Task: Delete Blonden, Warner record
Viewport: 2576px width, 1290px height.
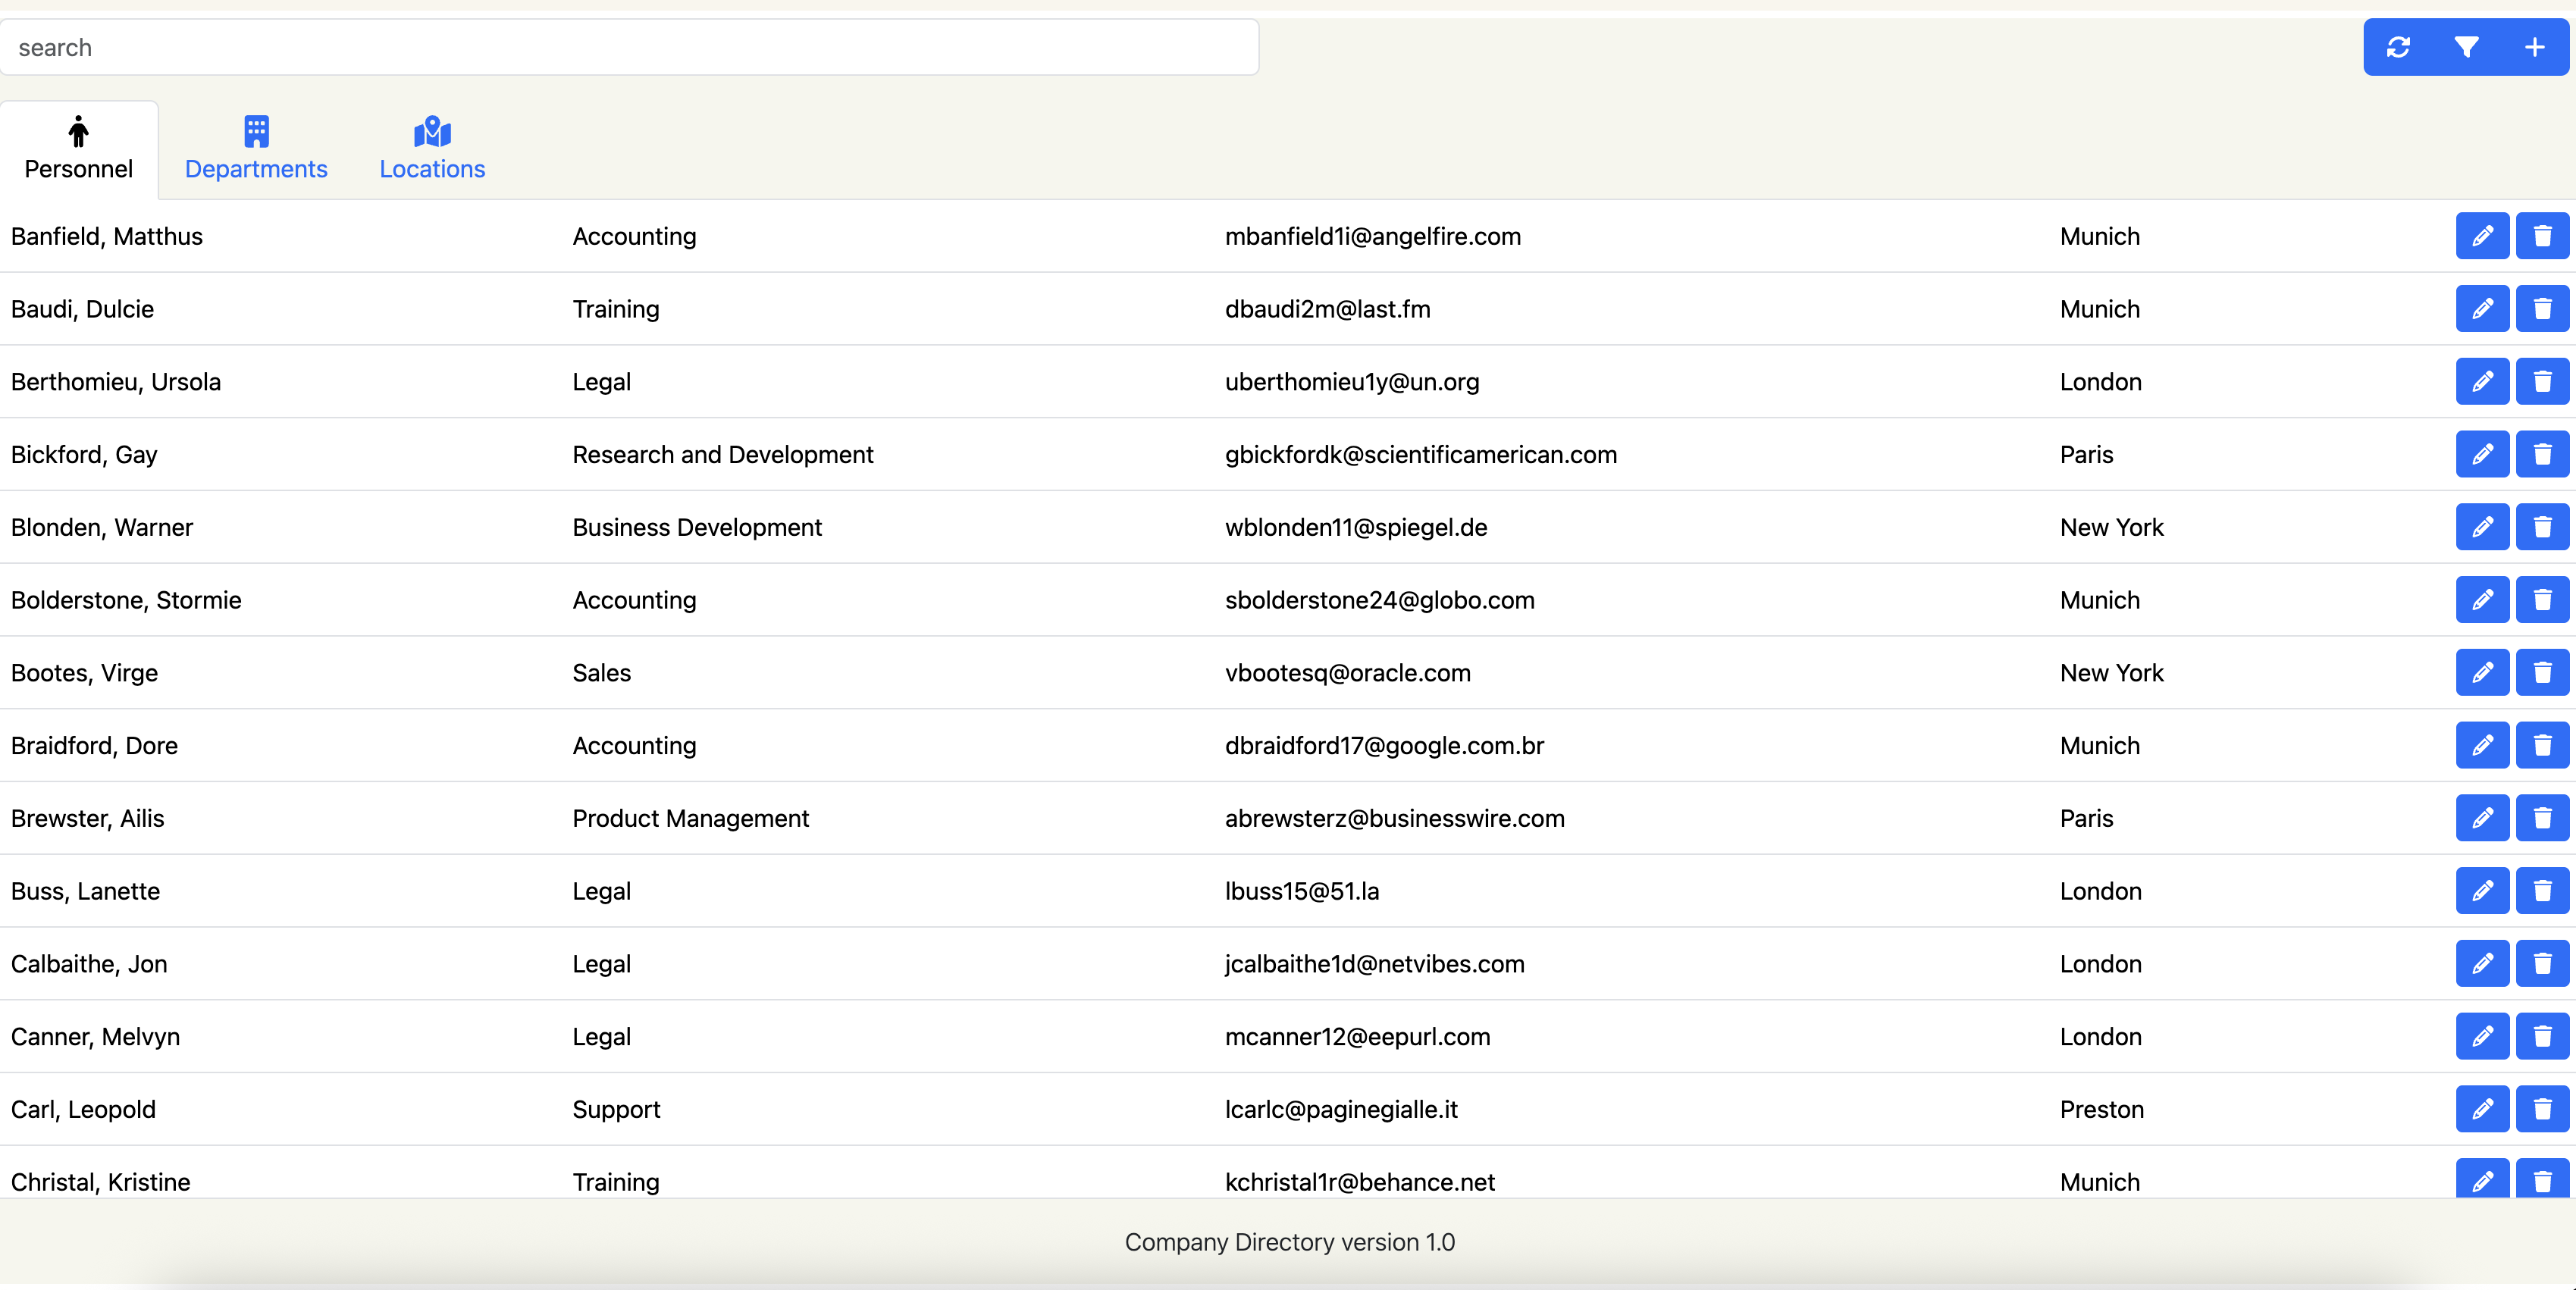Action: [2542, 527]
